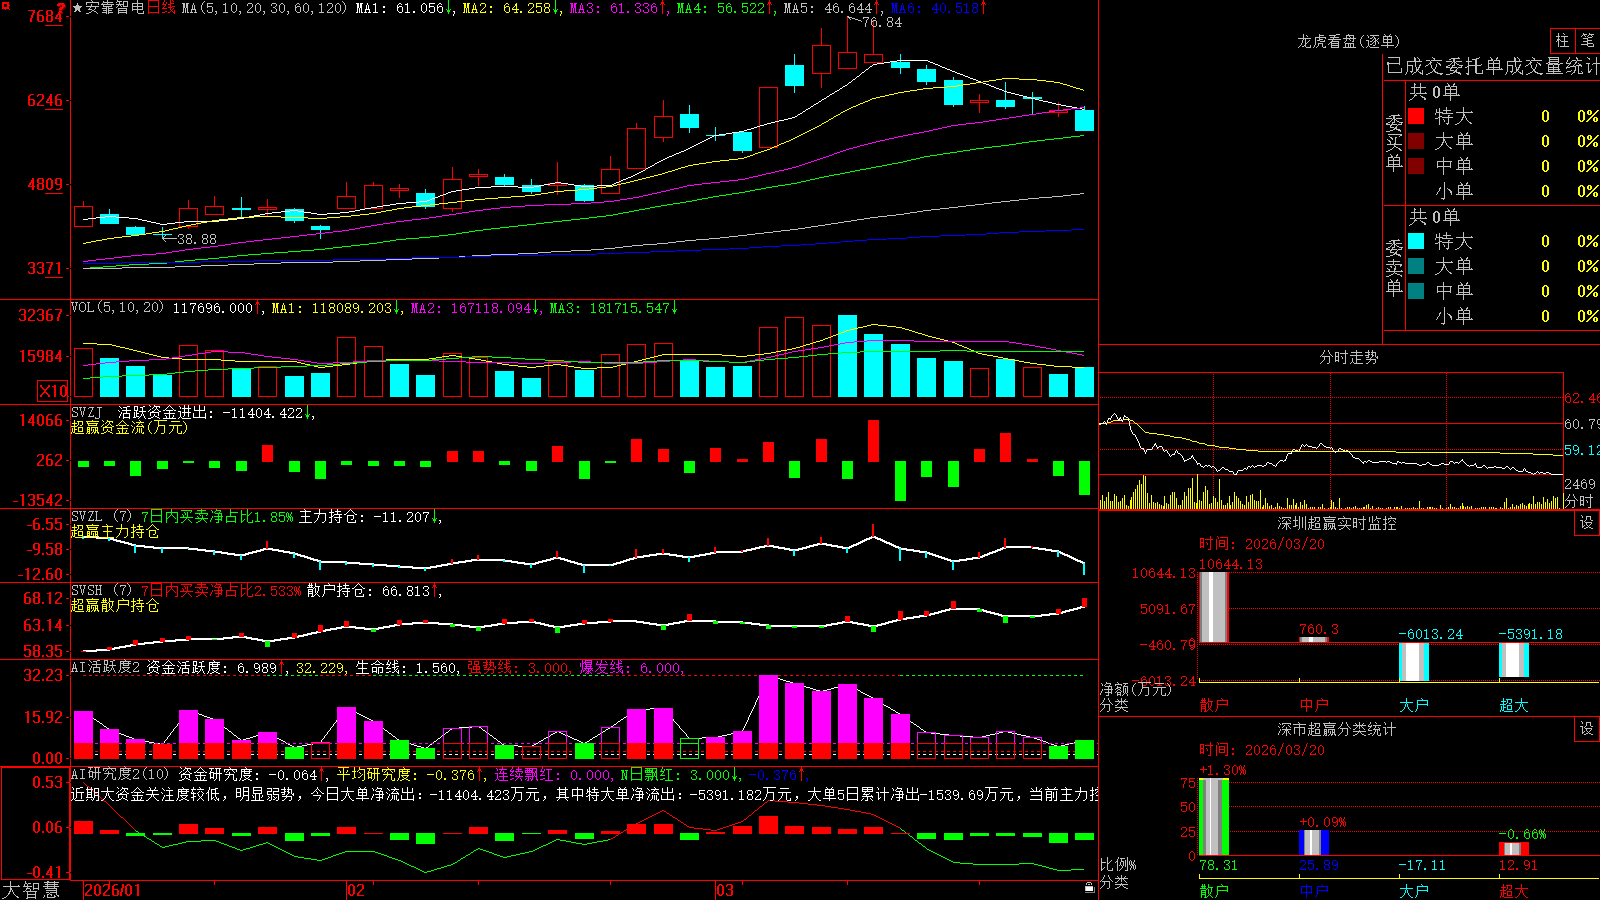Image resolution: width=1600 pixels, height=900 pixels.
Task: Click the 龙虎看盘(逐单) panel title
Action: click(1348, 41)
